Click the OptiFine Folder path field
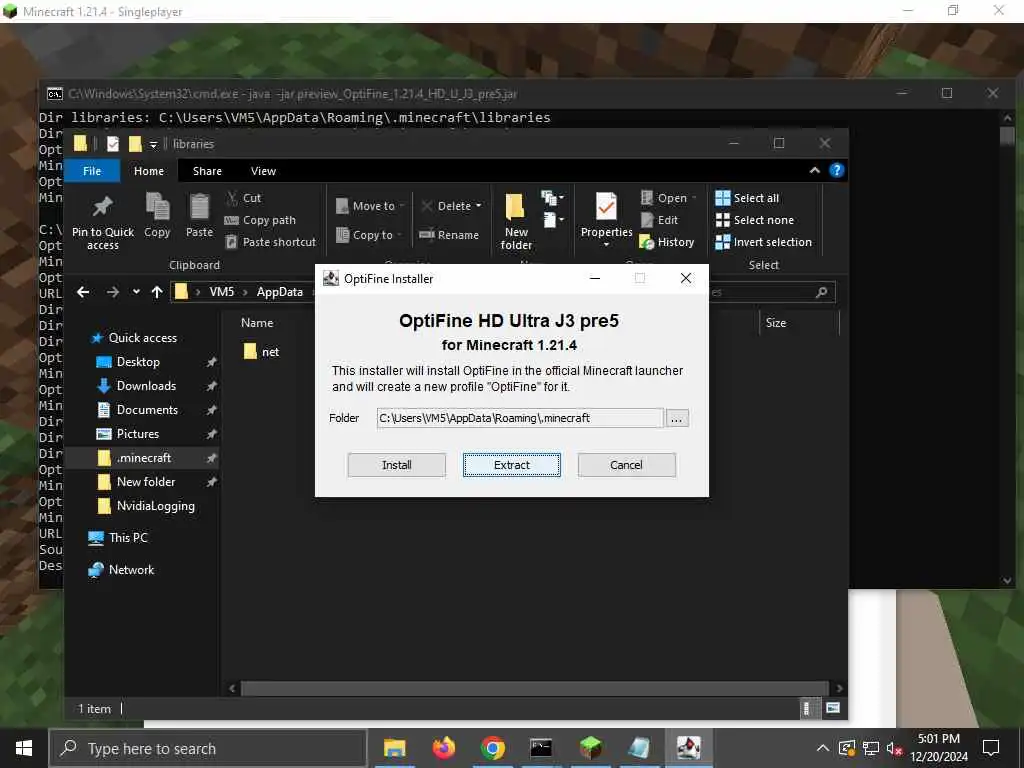This screenshot has height=768, width=1024. [x=520, y=418]
